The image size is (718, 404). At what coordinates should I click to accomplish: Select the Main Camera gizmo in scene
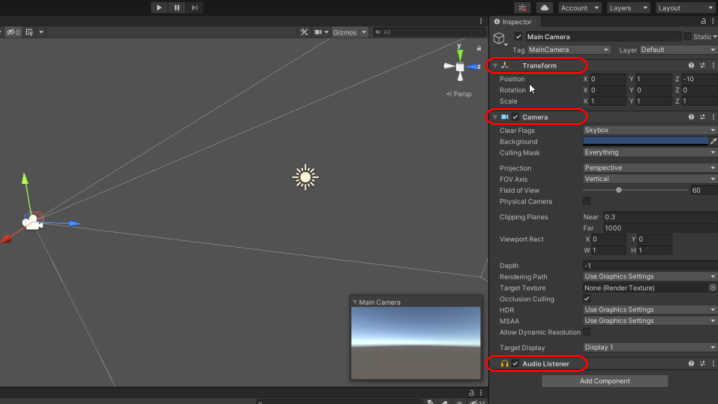(x=32, y=222)
